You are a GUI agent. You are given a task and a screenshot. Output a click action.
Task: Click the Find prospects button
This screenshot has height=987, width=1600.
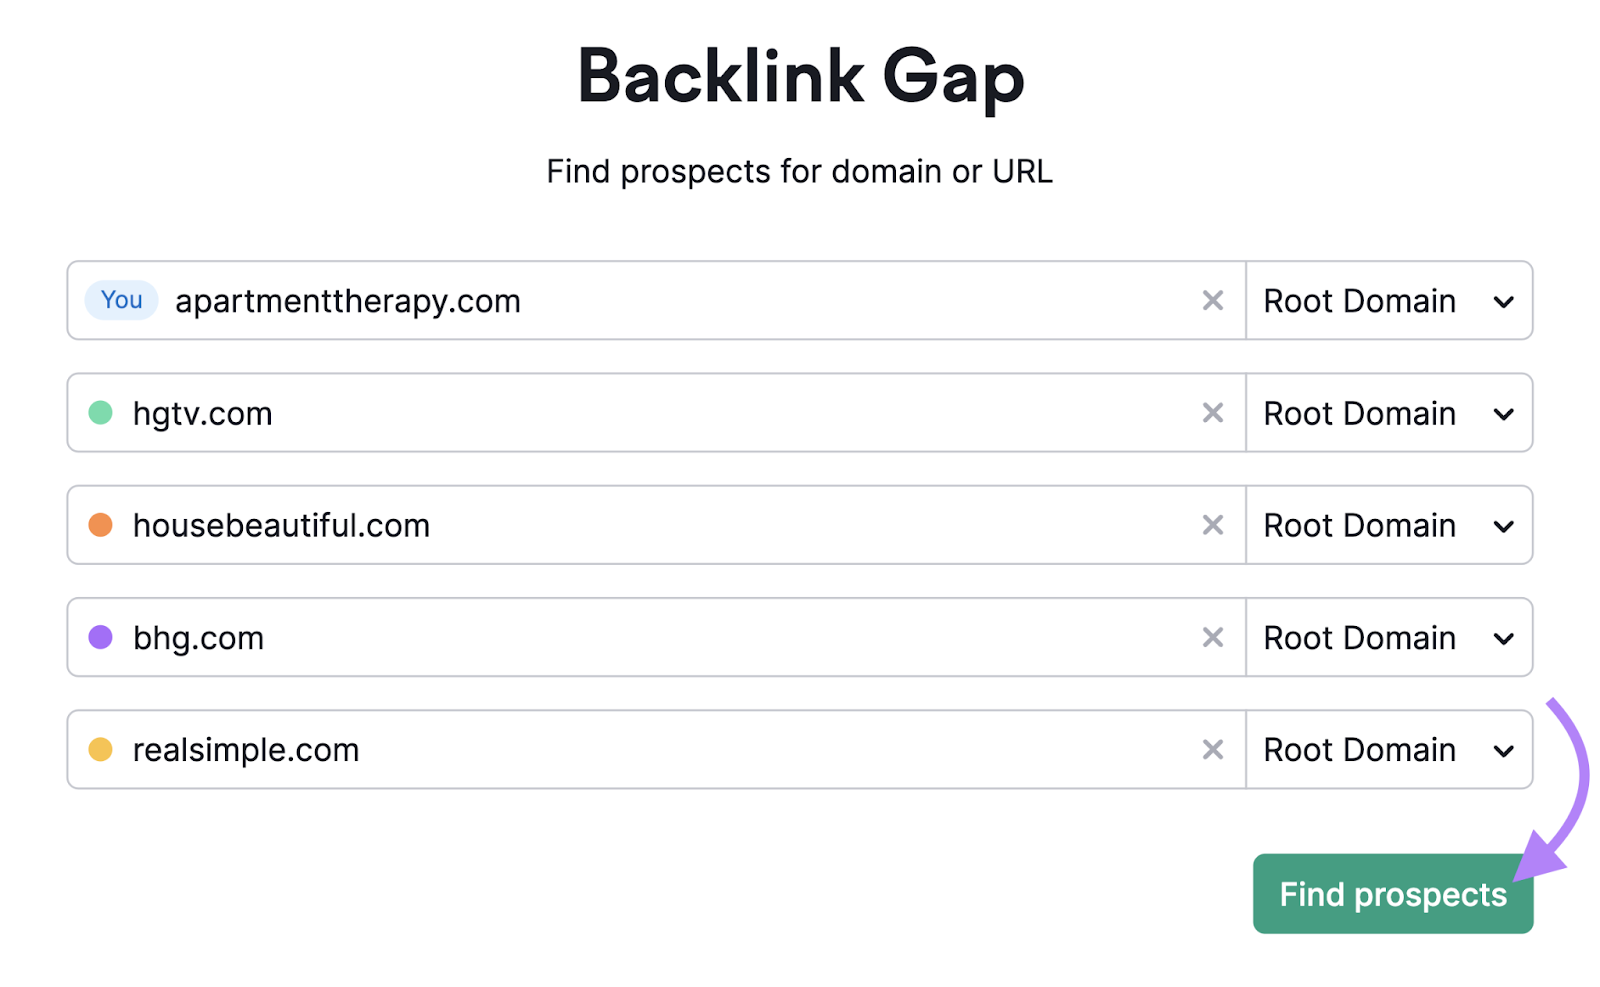click(1392, 894)
